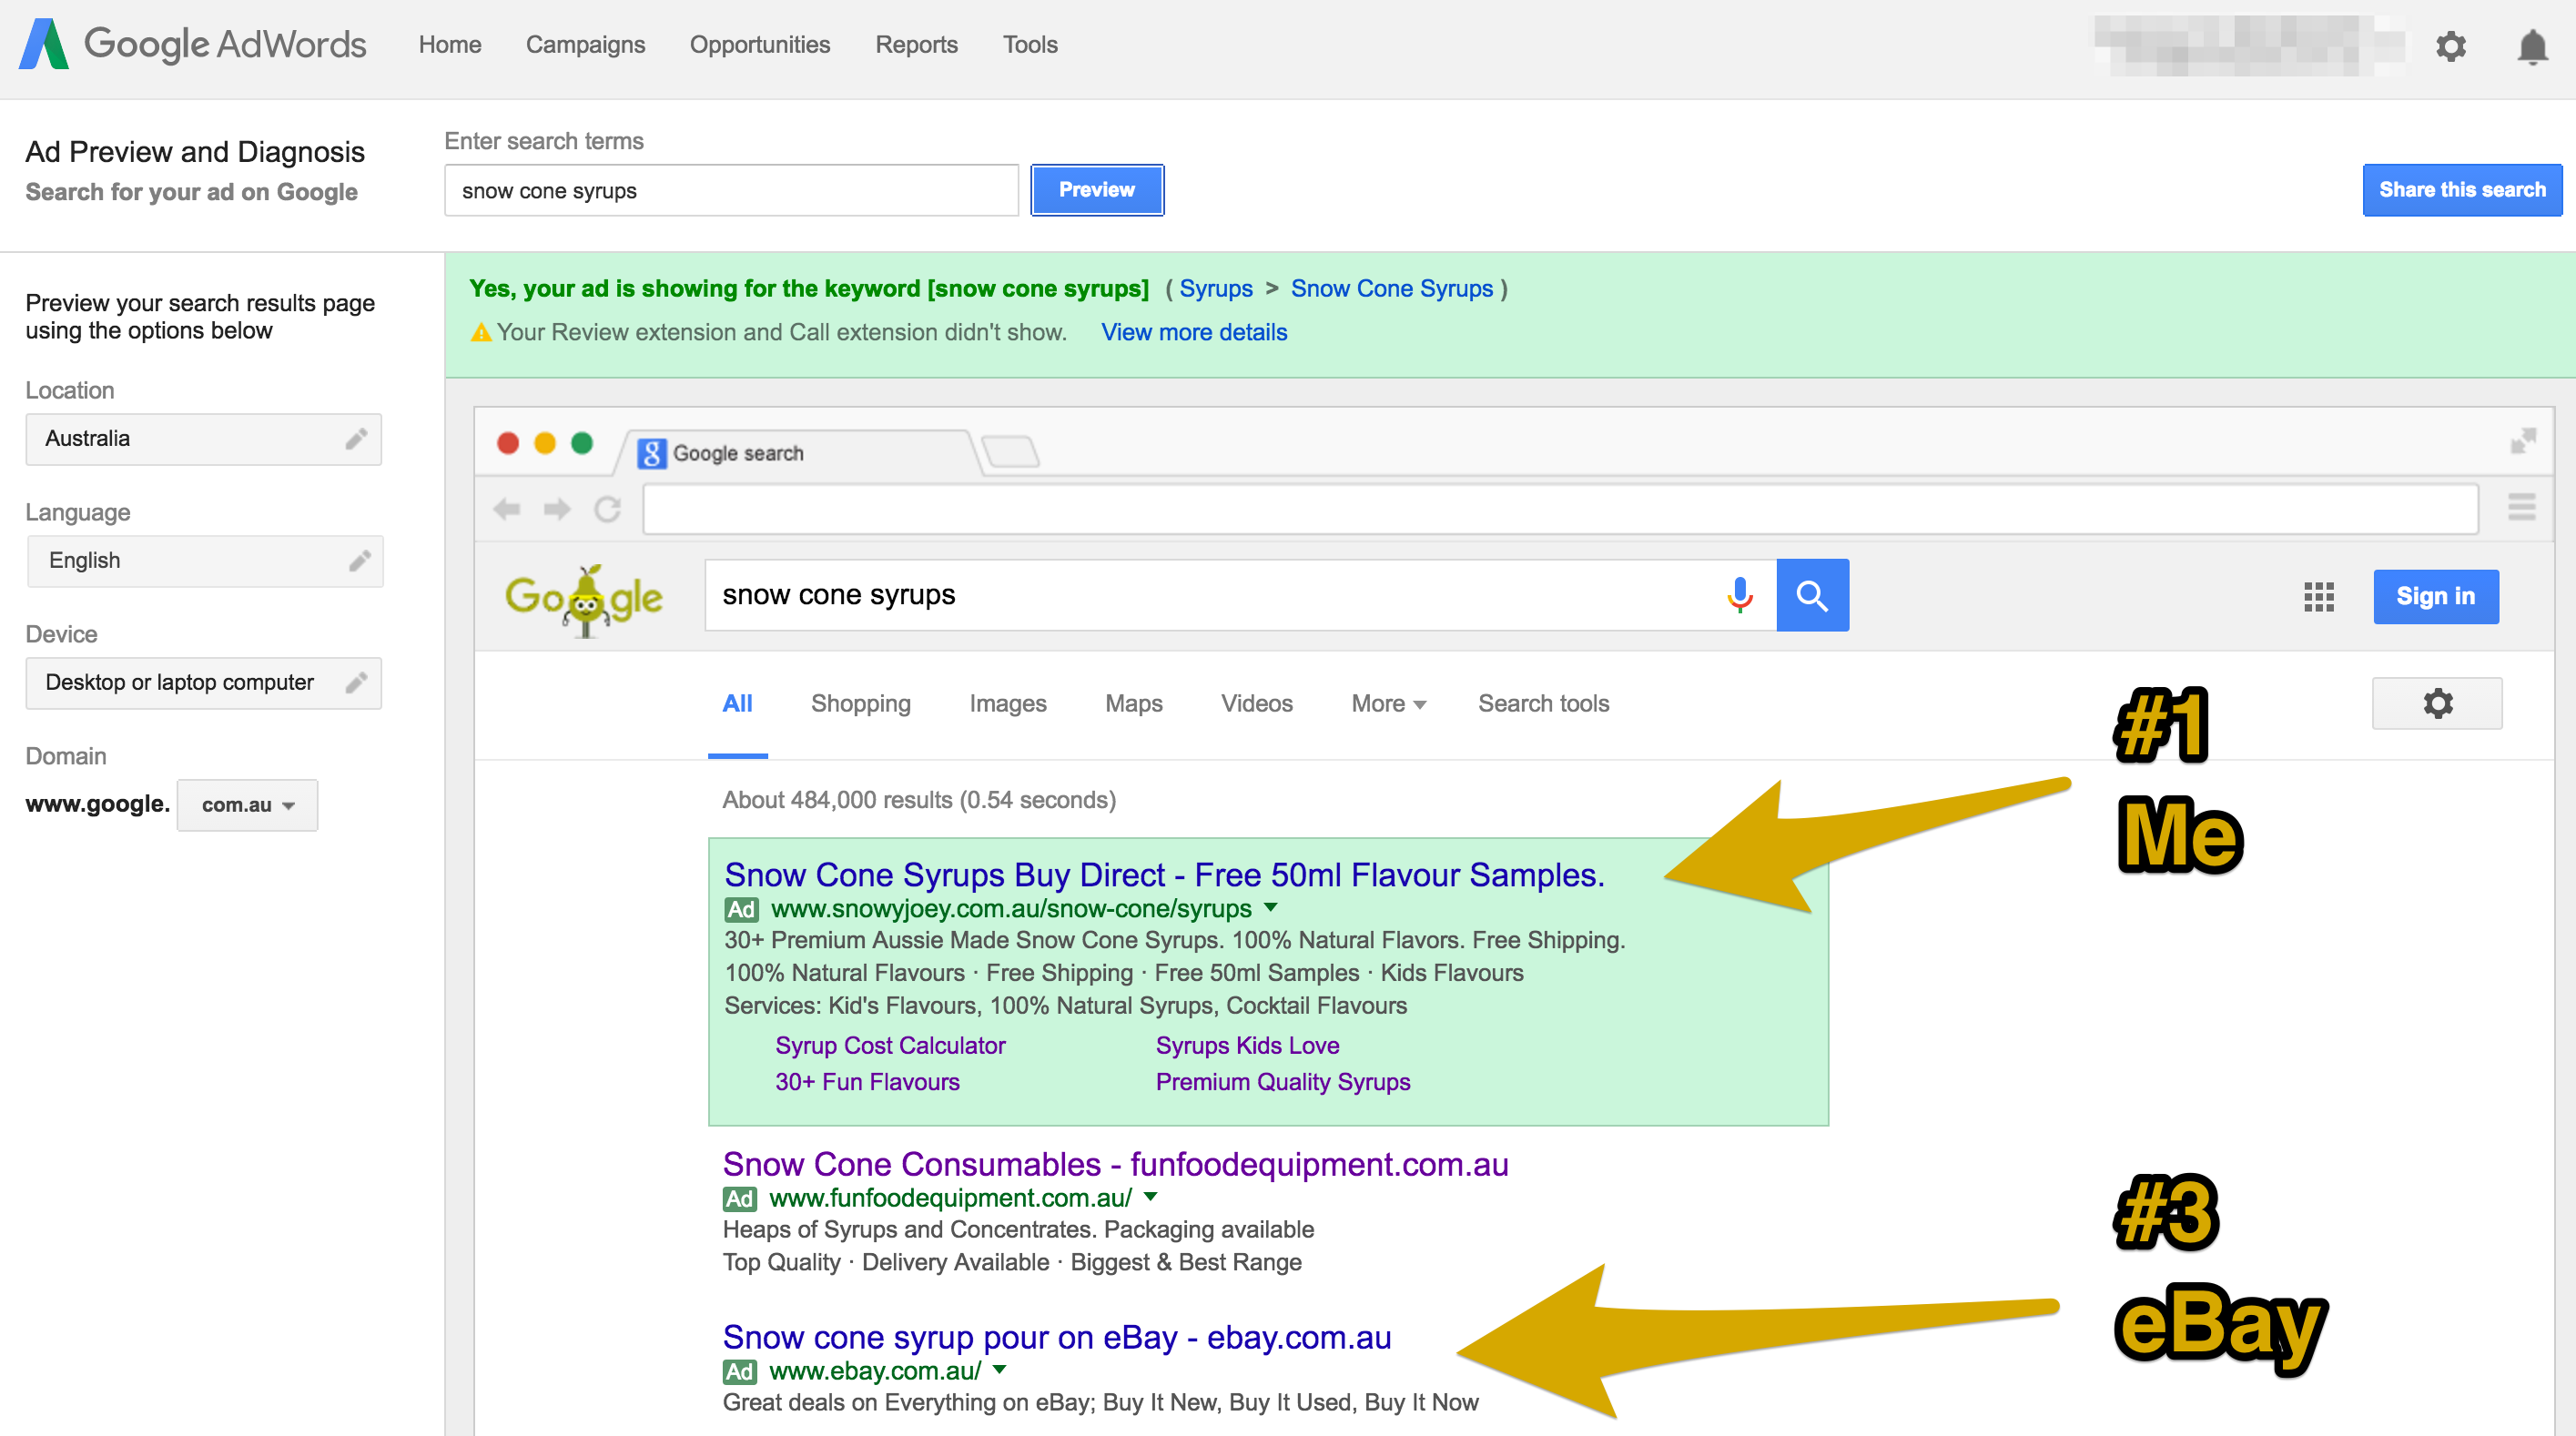This screenshot has width=2576, height=1436.
Task: Click the browser forward arrow in preview
Action: pyautogui.click(x=557, y=510)
